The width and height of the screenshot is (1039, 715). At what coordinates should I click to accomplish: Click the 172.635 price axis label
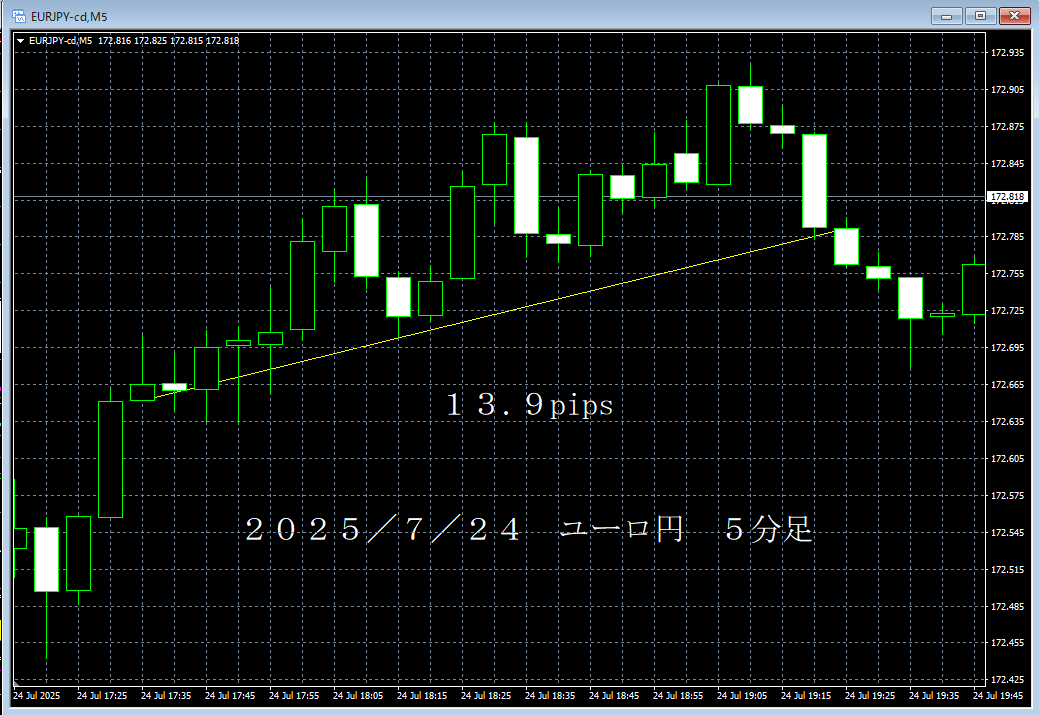point(1007,421)
